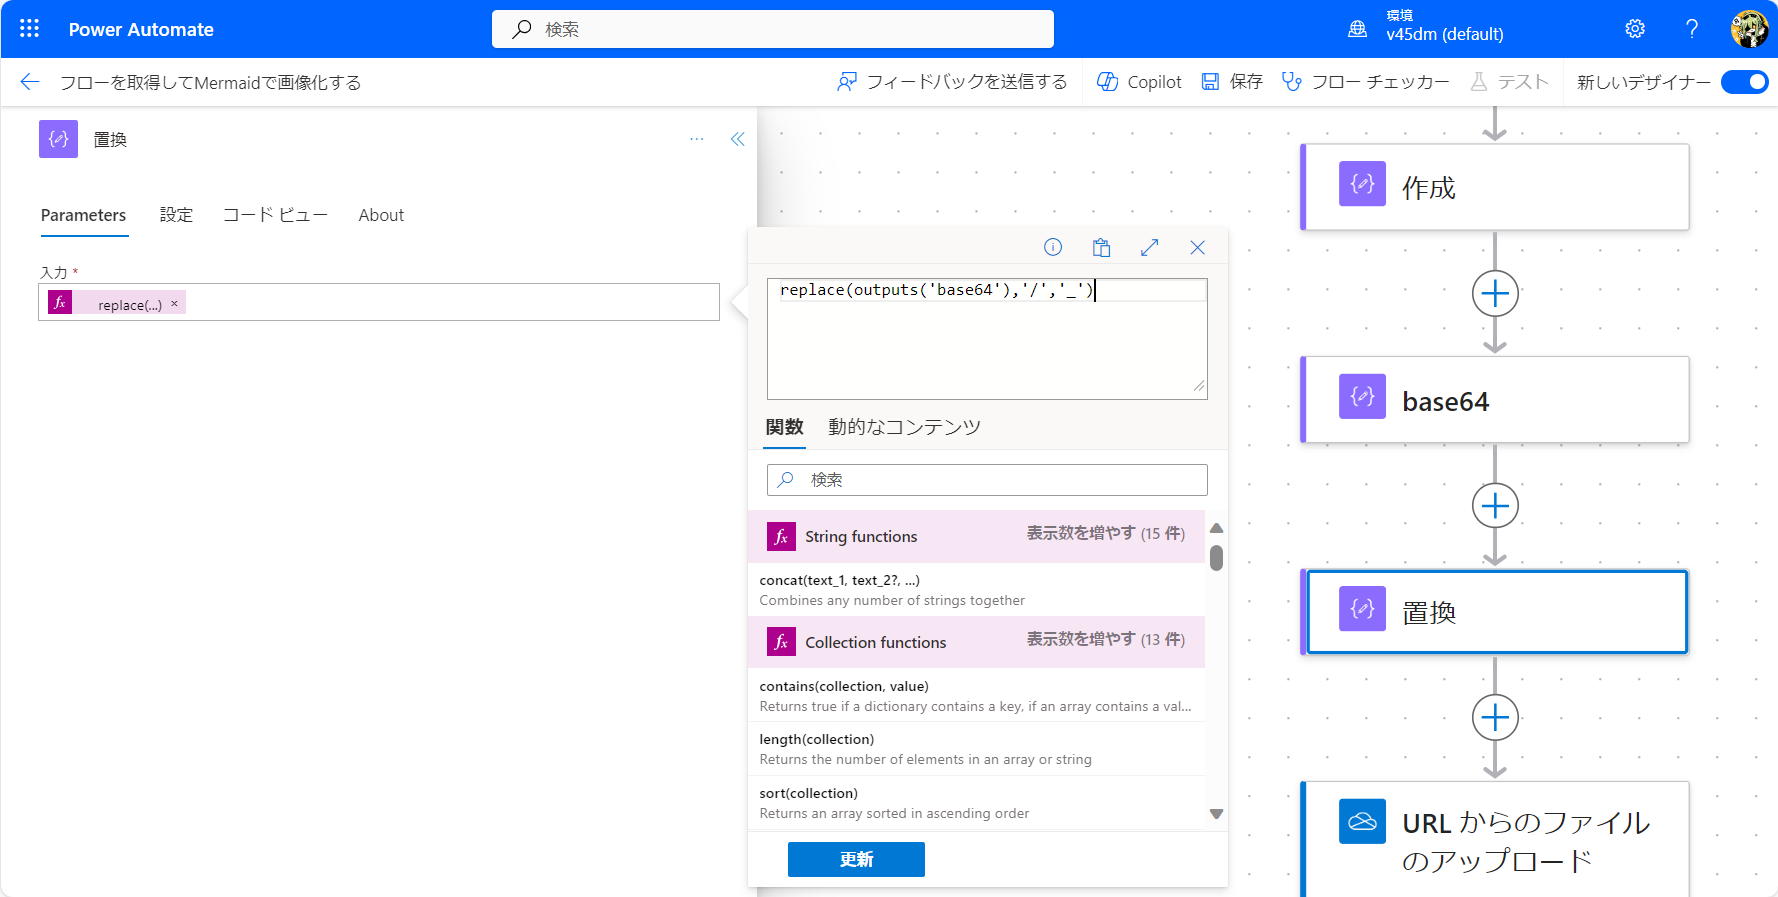
Task: Click the 更新 button
Action: point(856,859)
